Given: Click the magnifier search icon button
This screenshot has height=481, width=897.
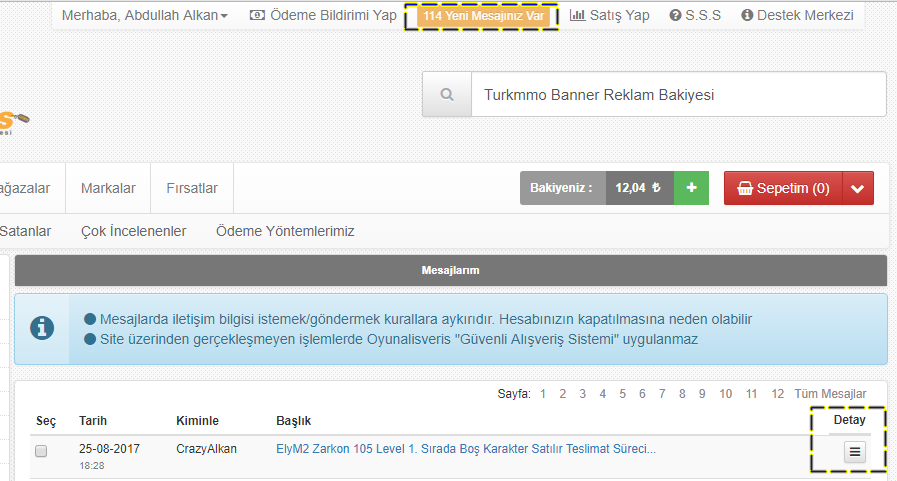Looking at the screenshot, I should pos(447,94).
